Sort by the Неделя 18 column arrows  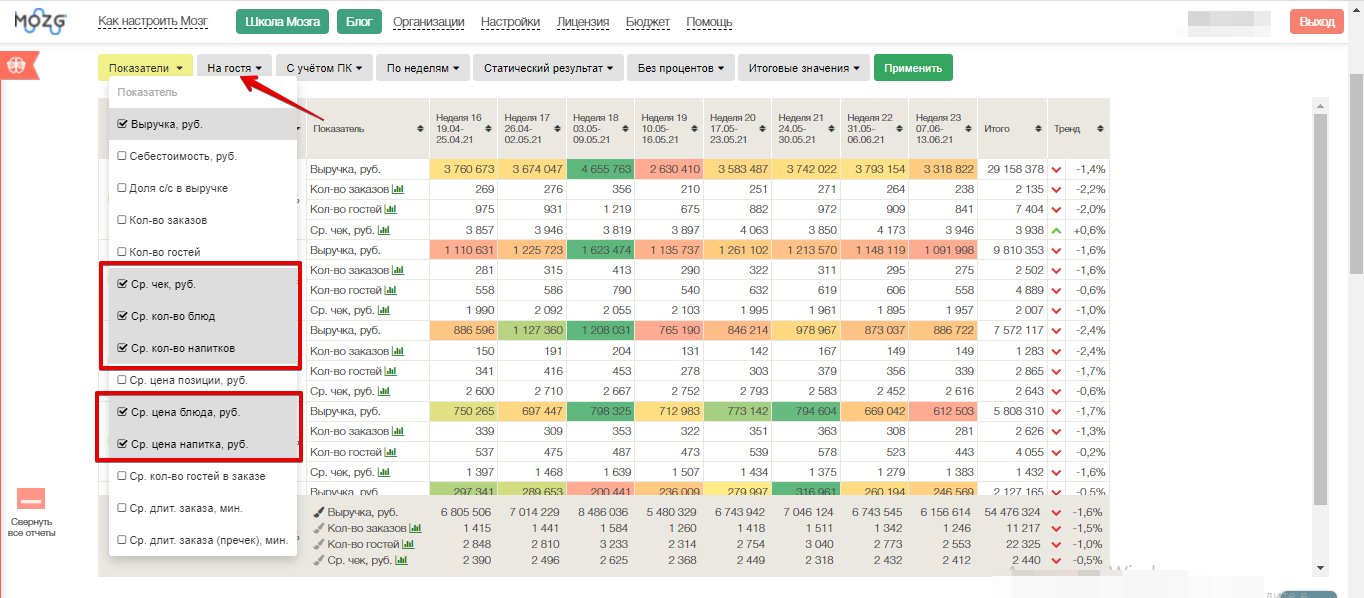625,129
